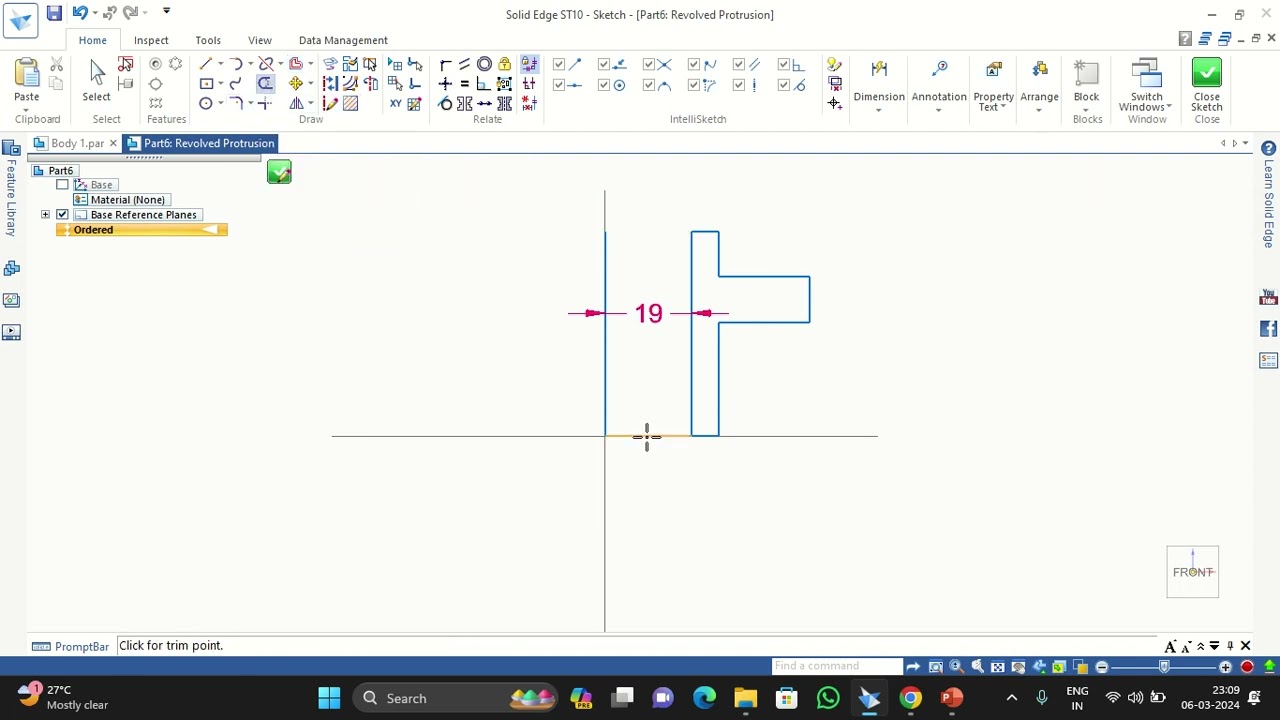Toggle IntelliSketch perpendicular checkbox

click(784, 64)
